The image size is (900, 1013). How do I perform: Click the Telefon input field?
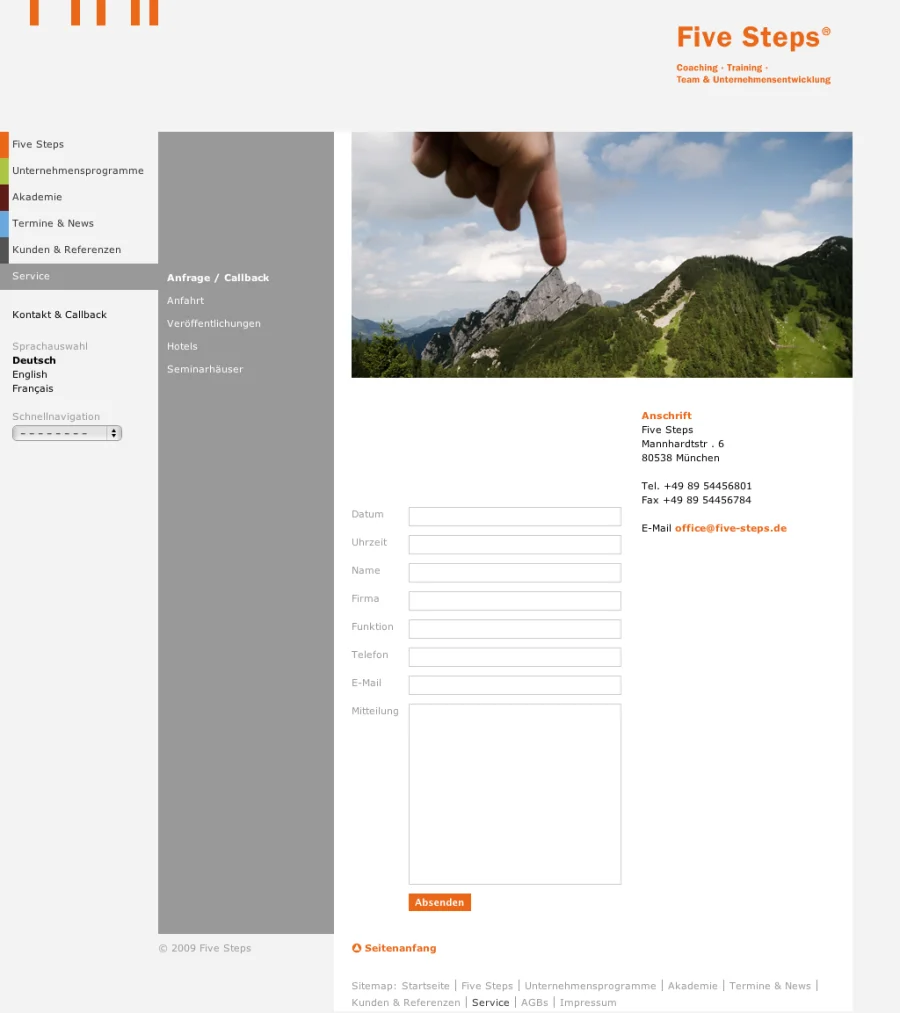pos(514,657)
